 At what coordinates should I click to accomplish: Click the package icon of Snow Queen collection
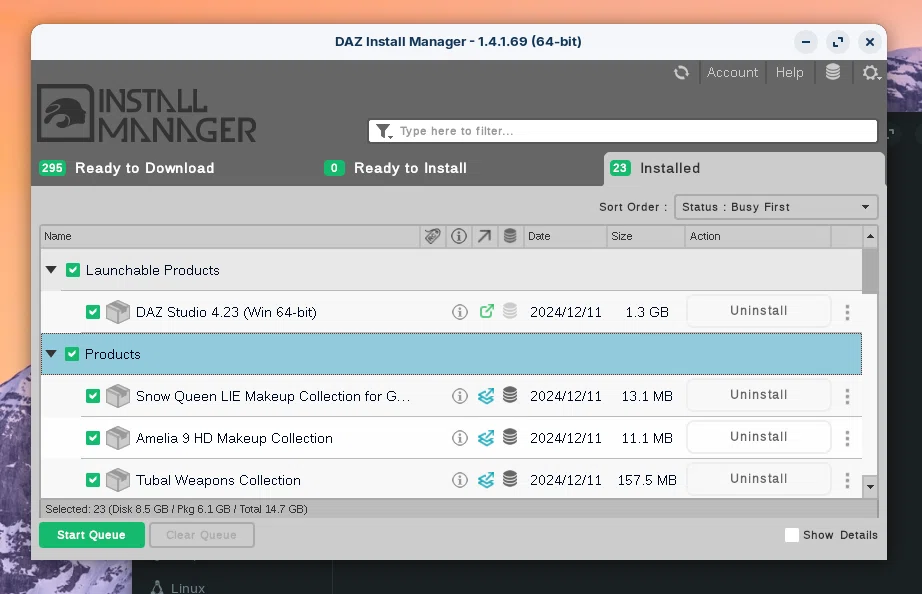(x=118, y=396)
